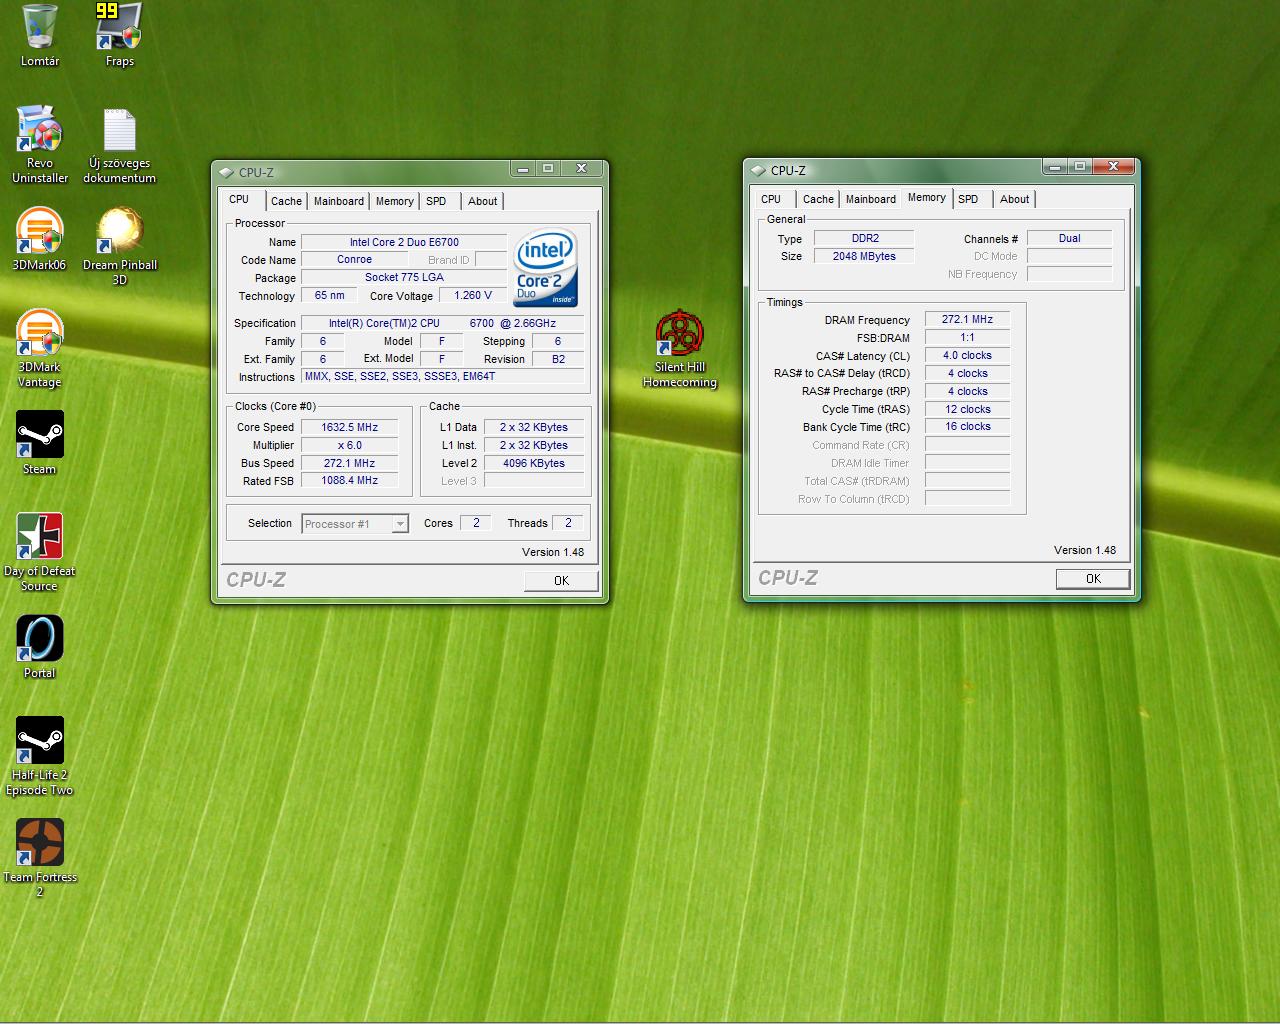Screen dimensions: 1280x1024
Task: Click the FSB:DRAM value 1:1
Action: pyautogui.click(x=967, y=338)
